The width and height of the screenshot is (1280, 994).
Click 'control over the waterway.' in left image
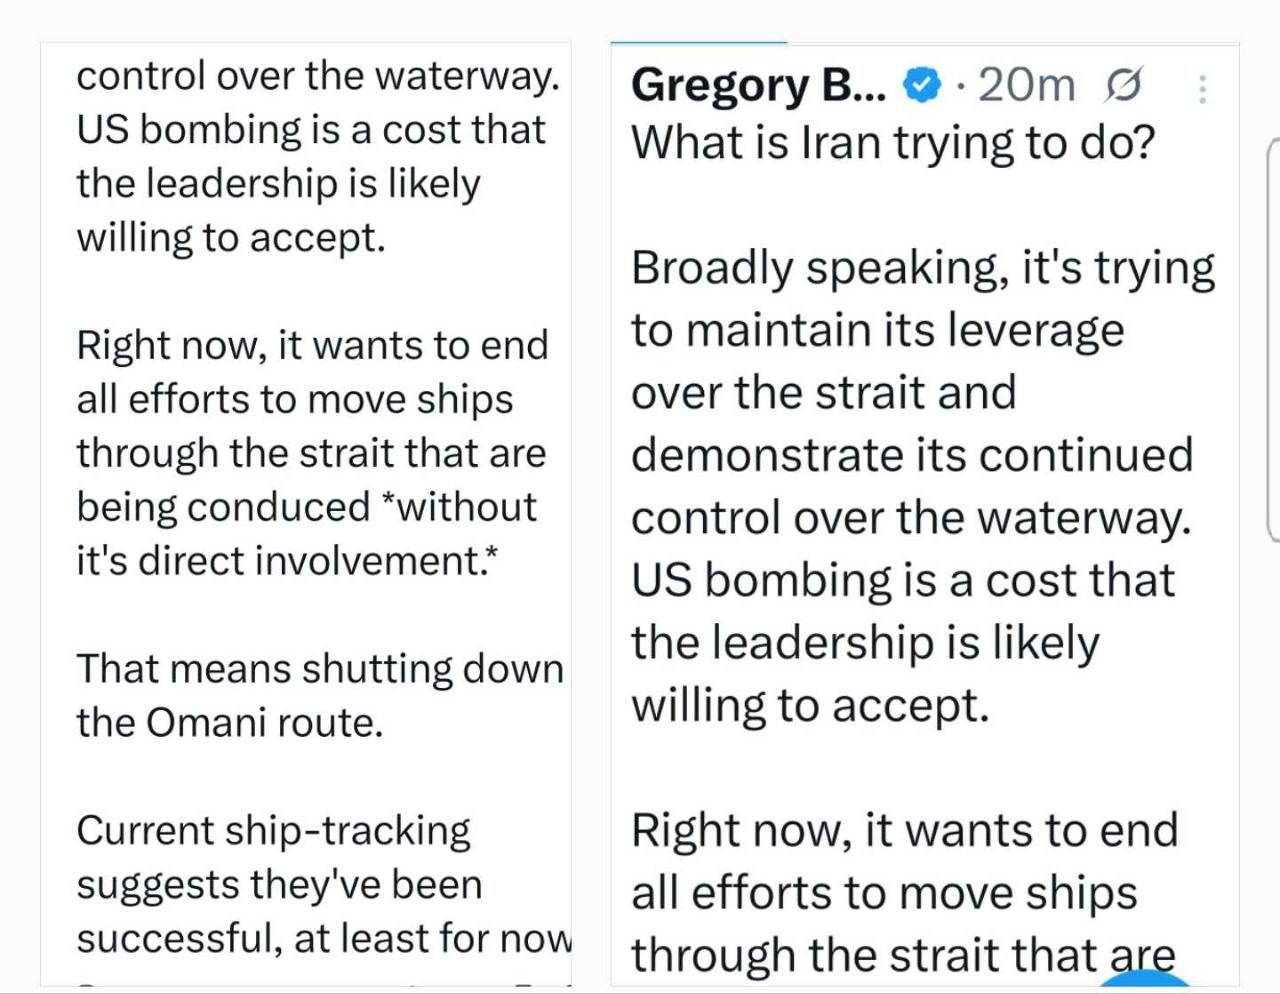(x=318, y=76)
